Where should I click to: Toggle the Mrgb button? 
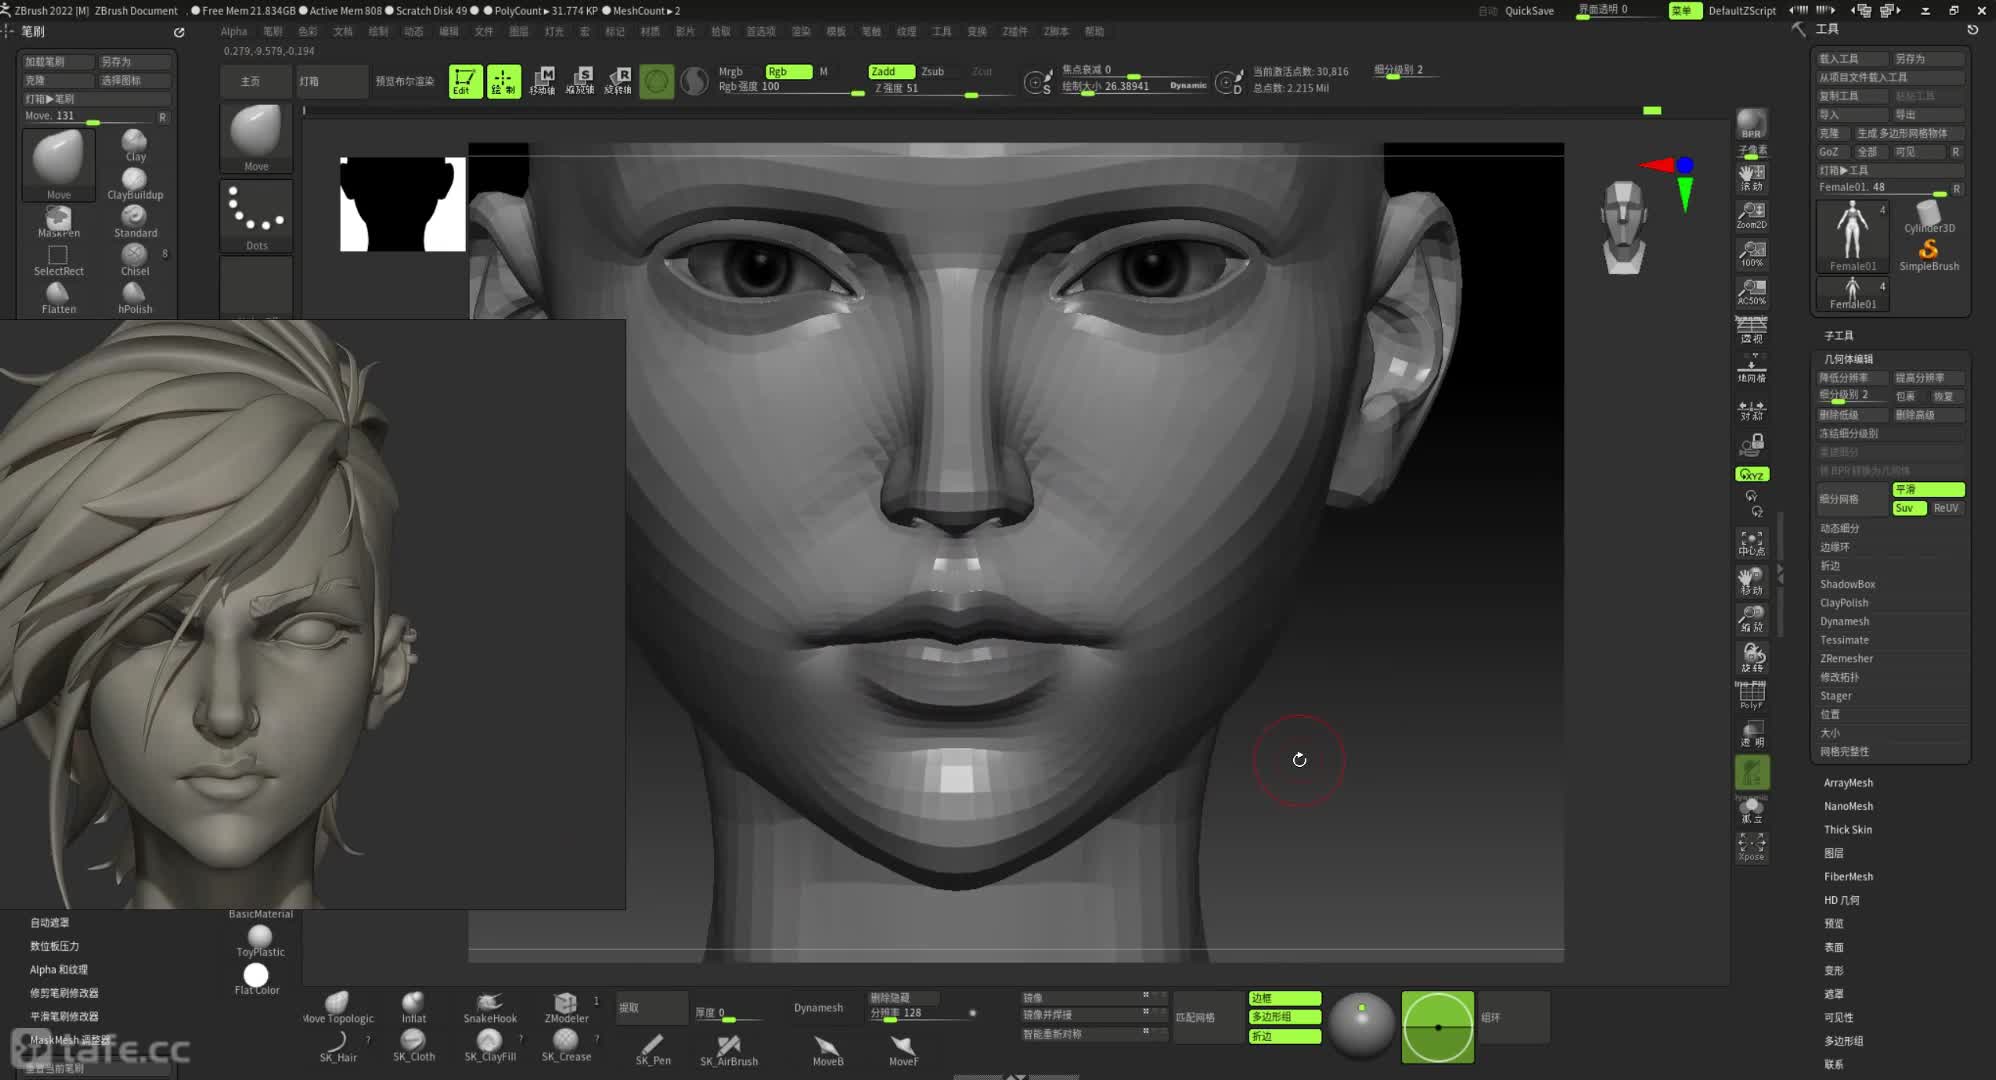coord(731,71)
